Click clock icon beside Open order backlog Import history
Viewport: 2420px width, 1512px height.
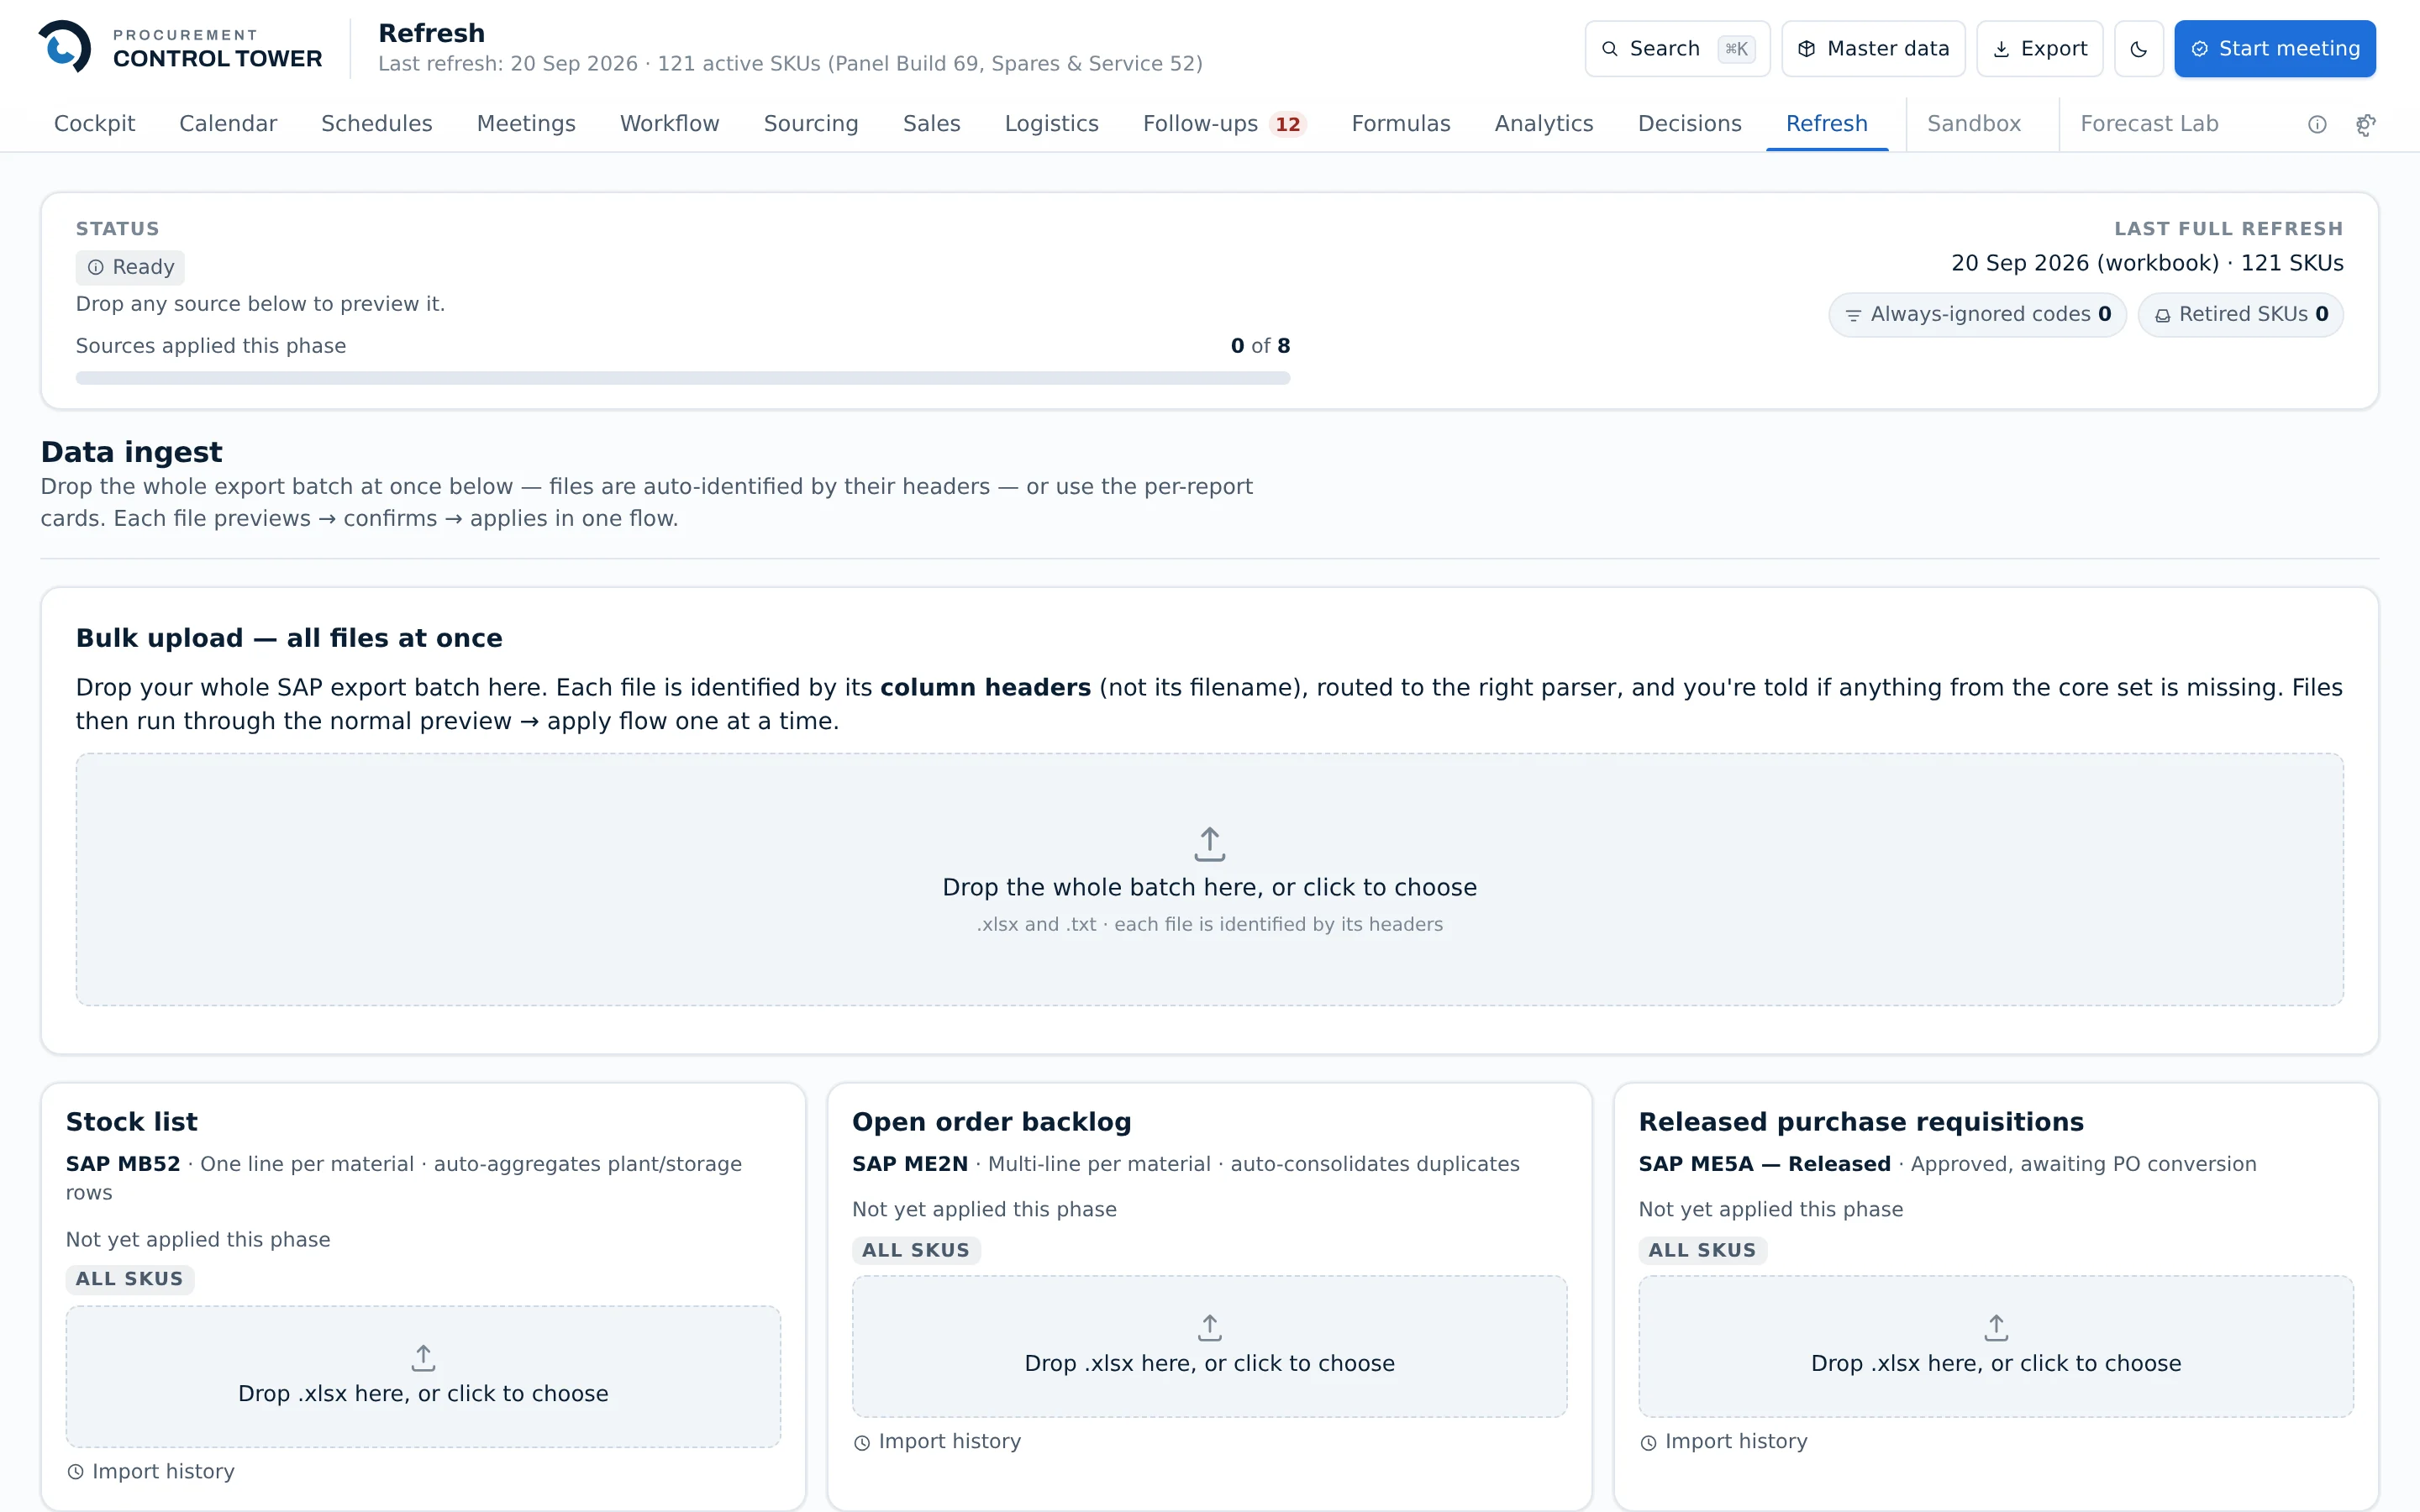pos(862,1442)
